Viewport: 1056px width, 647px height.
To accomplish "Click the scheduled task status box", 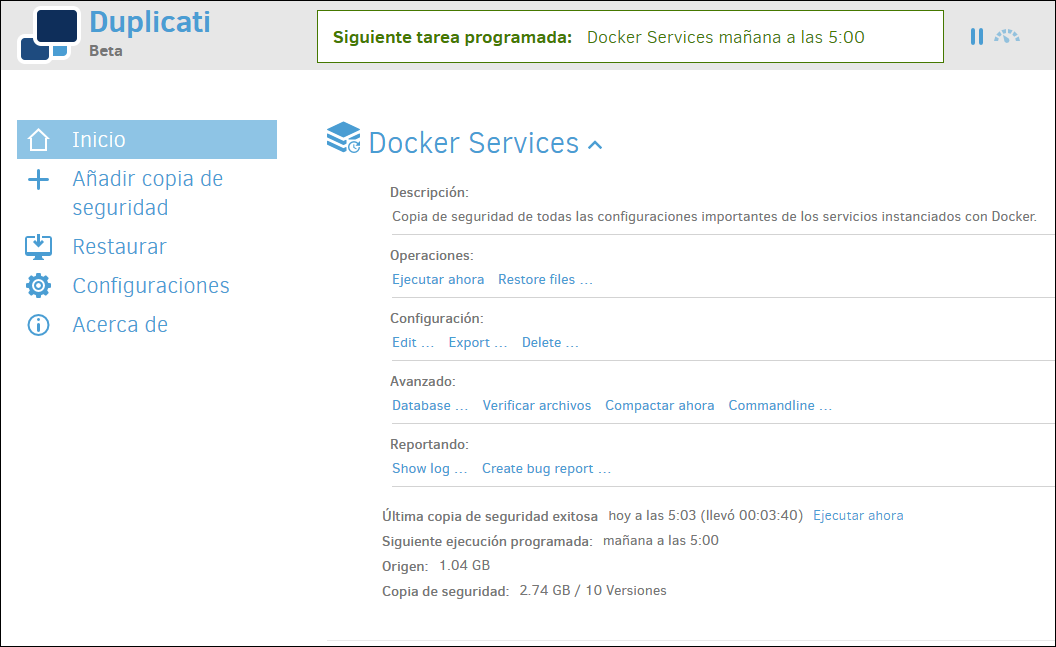I will (x=630, y=37).
